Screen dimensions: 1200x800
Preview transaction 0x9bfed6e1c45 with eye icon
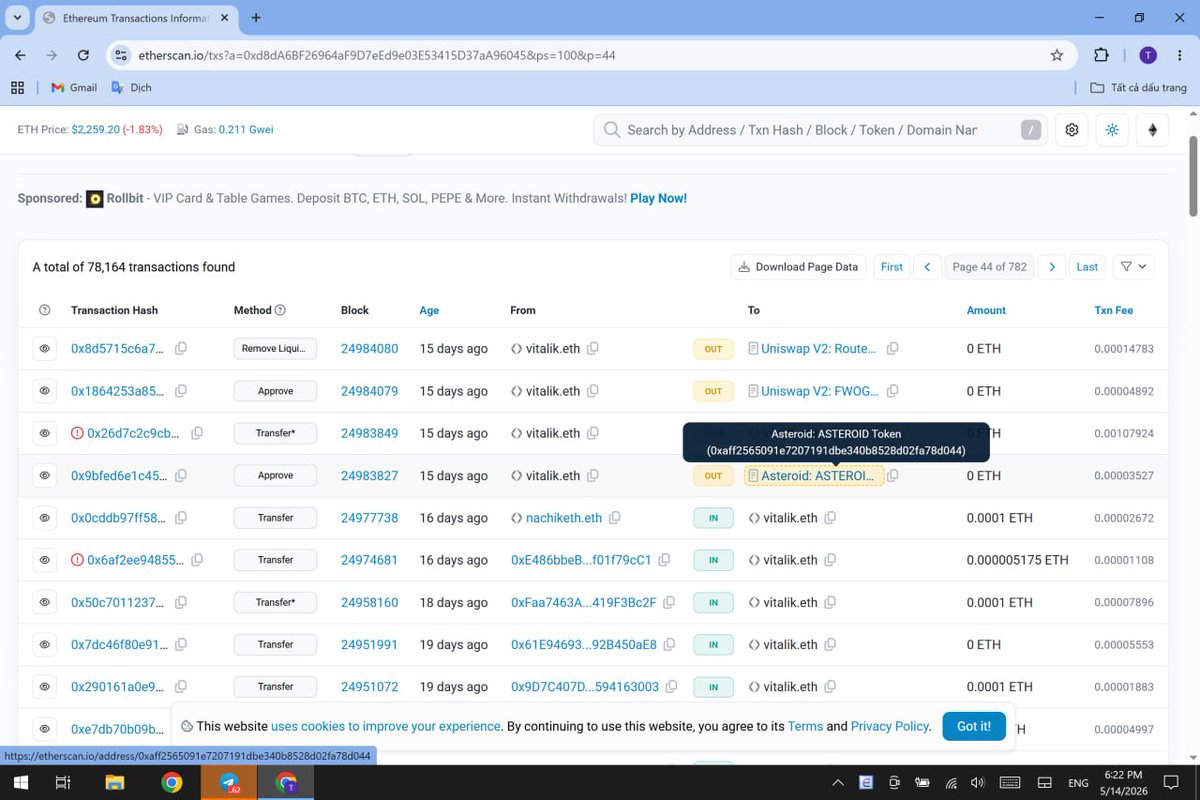point(45,476)
